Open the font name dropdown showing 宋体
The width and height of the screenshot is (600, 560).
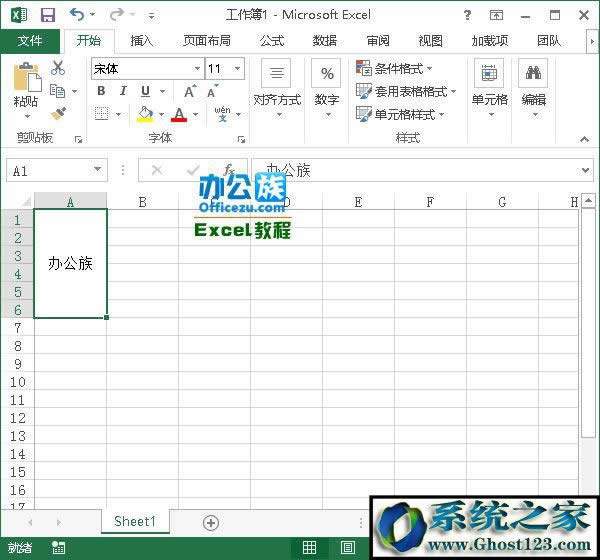(197, 68)
